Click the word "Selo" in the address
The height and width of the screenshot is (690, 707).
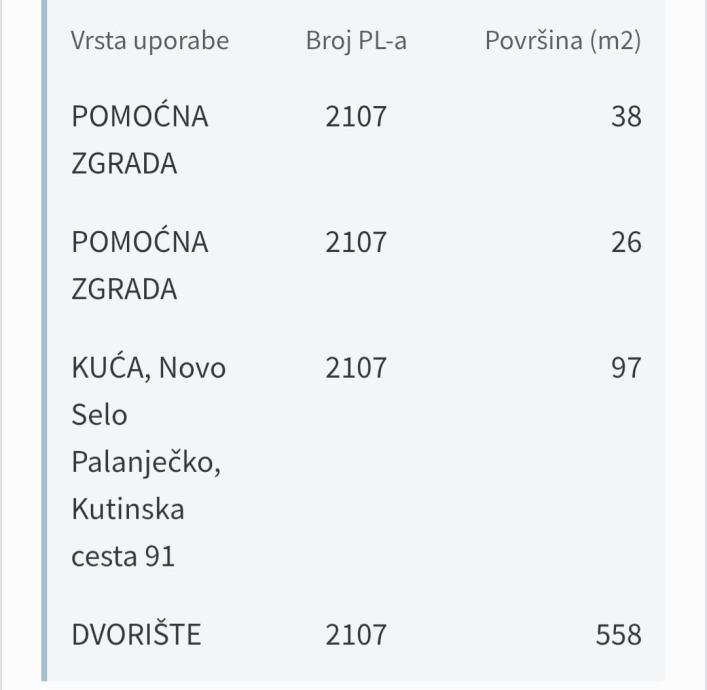pos(100,414)
